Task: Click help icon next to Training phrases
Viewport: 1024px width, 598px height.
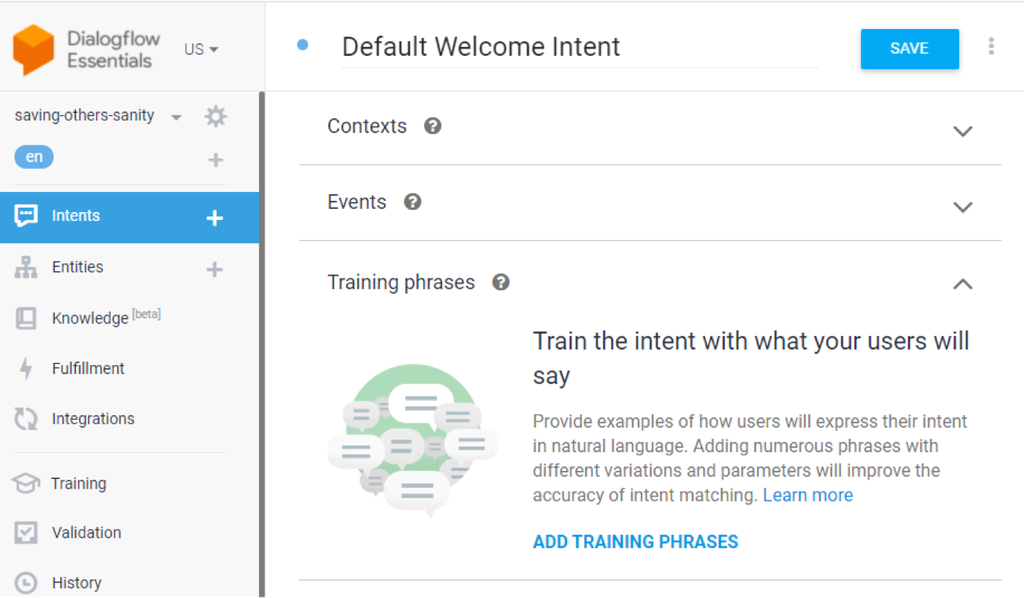Action: (501, 282)
